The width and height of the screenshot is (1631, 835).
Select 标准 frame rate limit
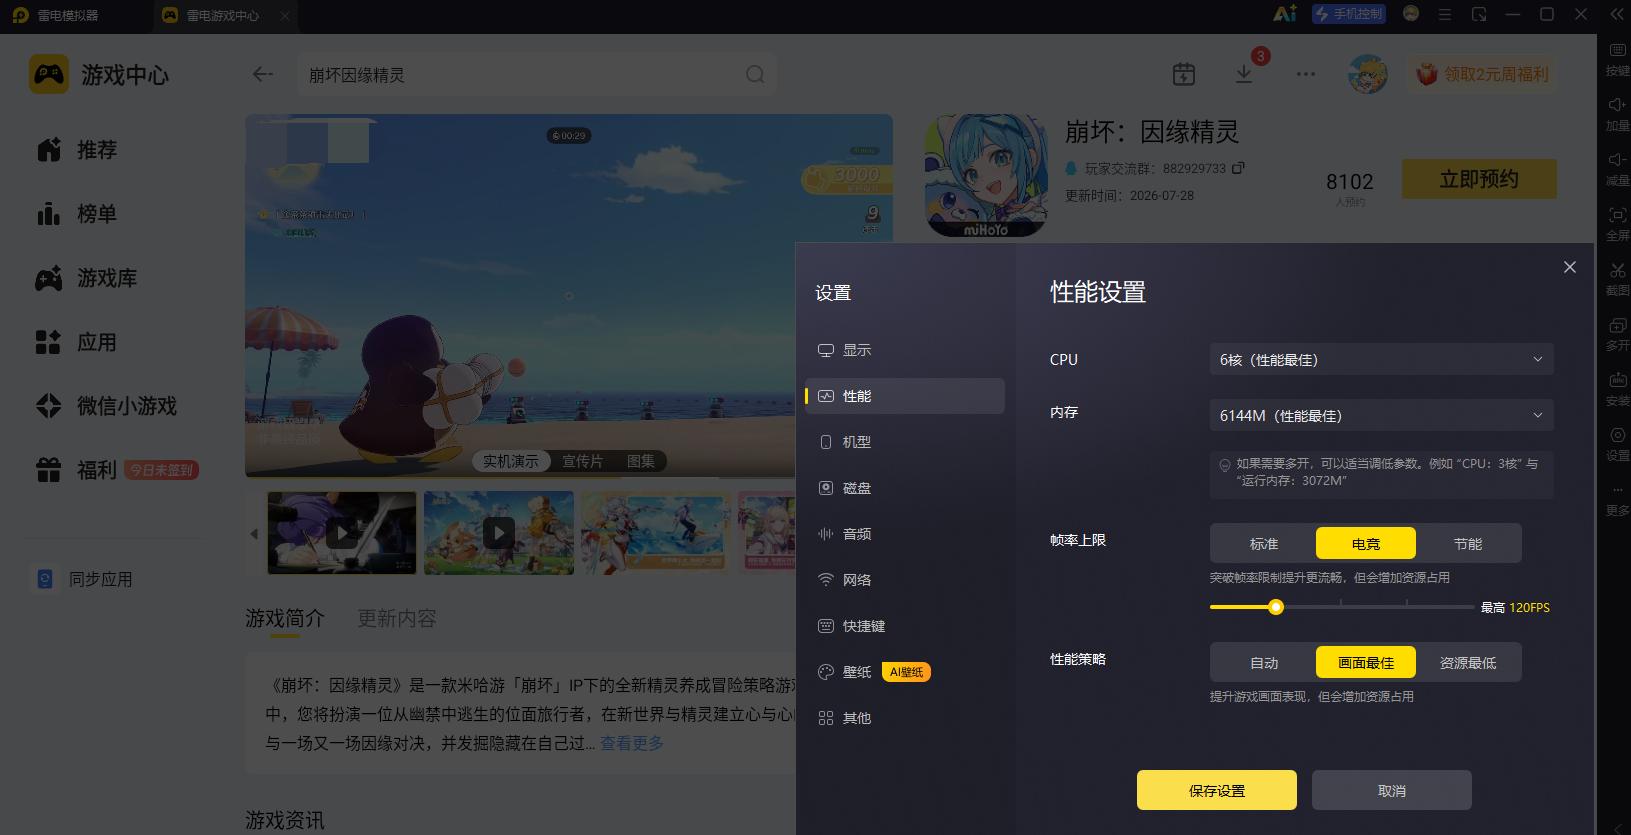pos(1264,543)
